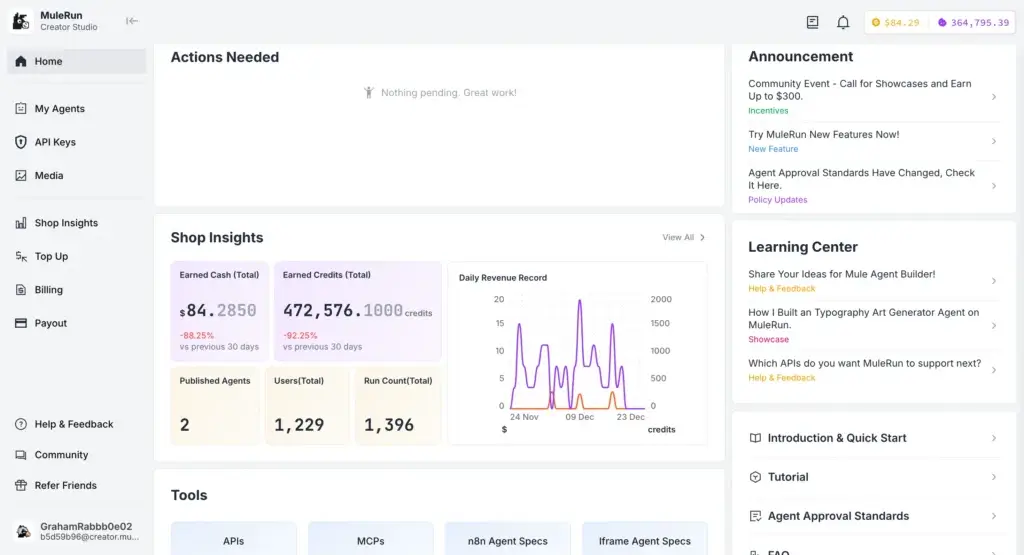Expand the Share Your Ideas item chevron

pos(993,281)
